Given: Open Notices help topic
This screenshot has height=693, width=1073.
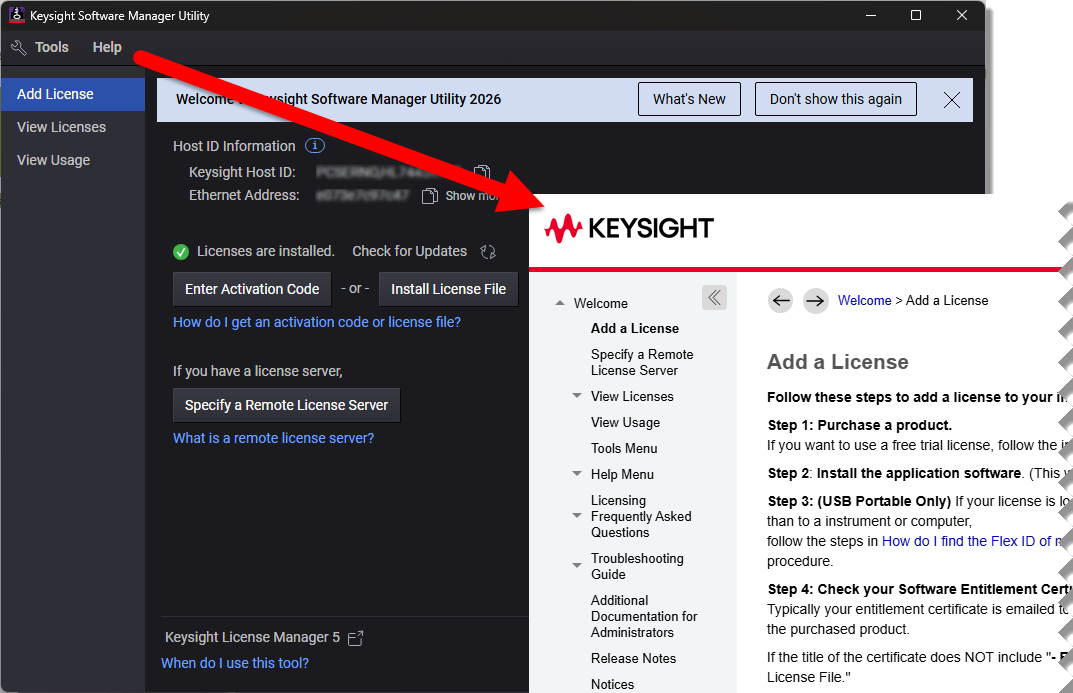Looking at the screenshot, I should (x=612, y=684).
